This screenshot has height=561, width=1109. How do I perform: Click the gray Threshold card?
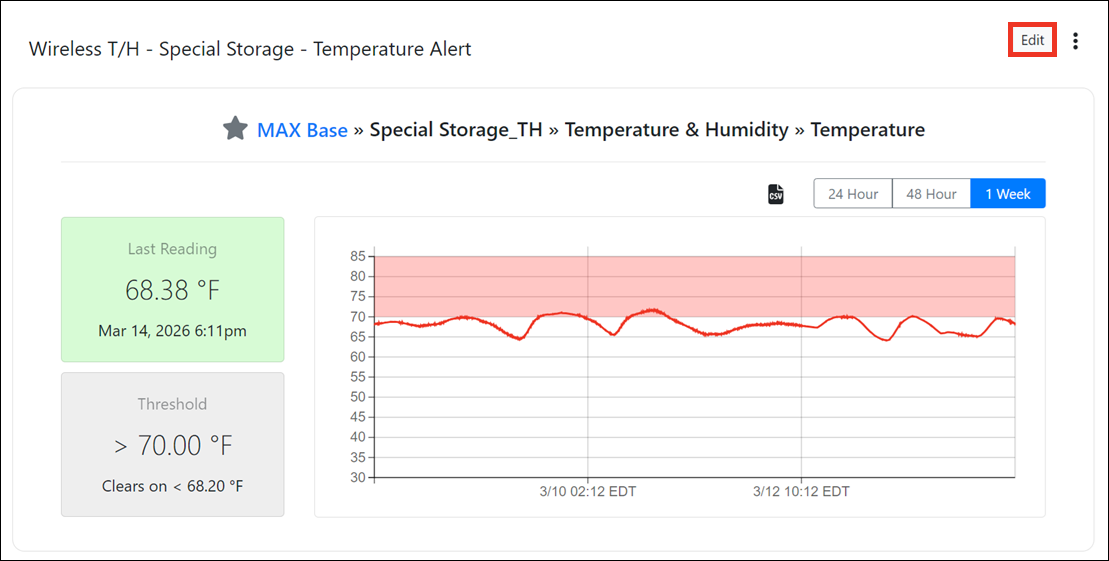[x=172, y=444]
